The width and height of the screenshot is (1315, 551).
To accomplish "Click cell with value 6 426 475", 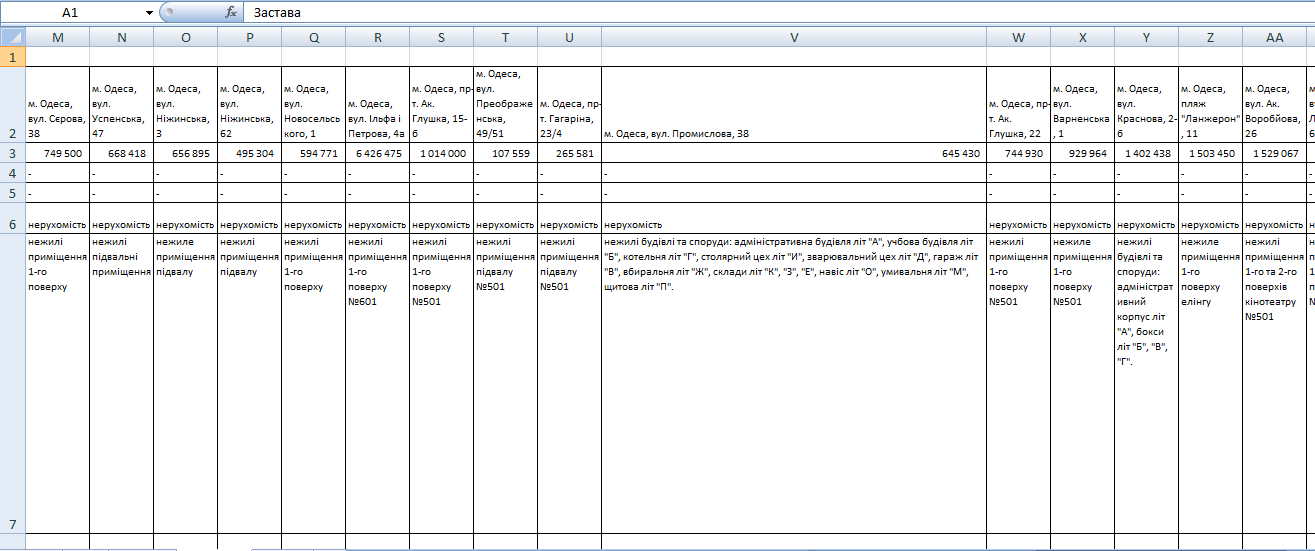I will [377, 153].
